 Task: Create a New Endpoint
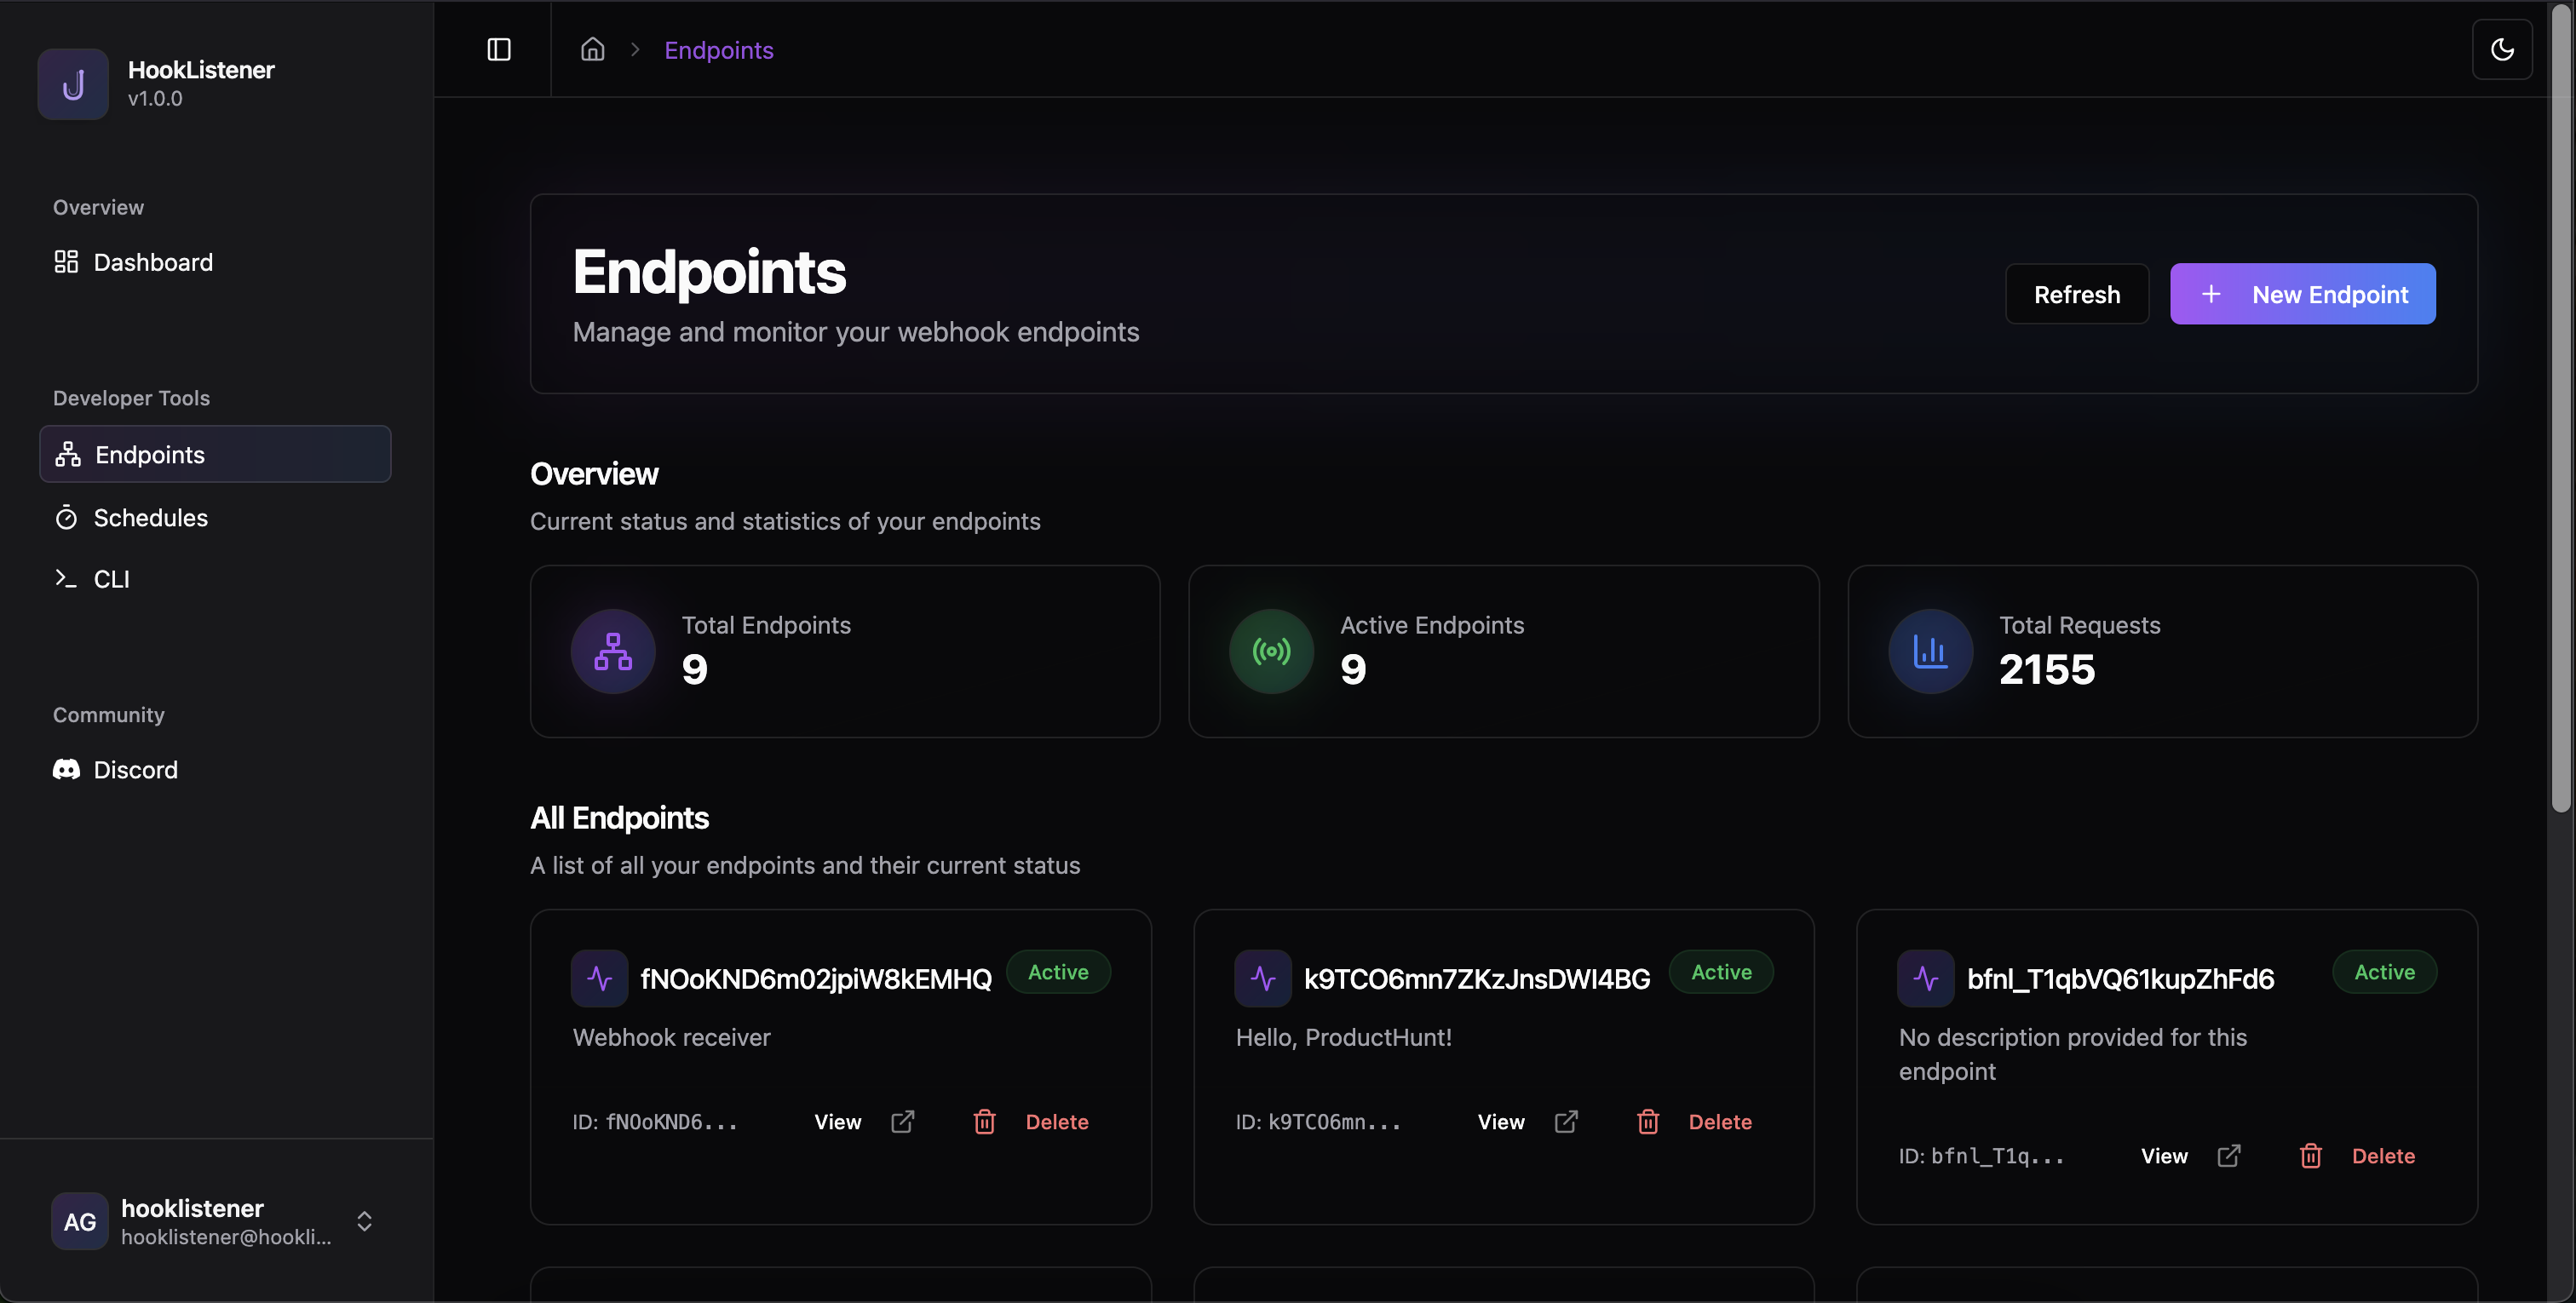[x=2302, y=294]
